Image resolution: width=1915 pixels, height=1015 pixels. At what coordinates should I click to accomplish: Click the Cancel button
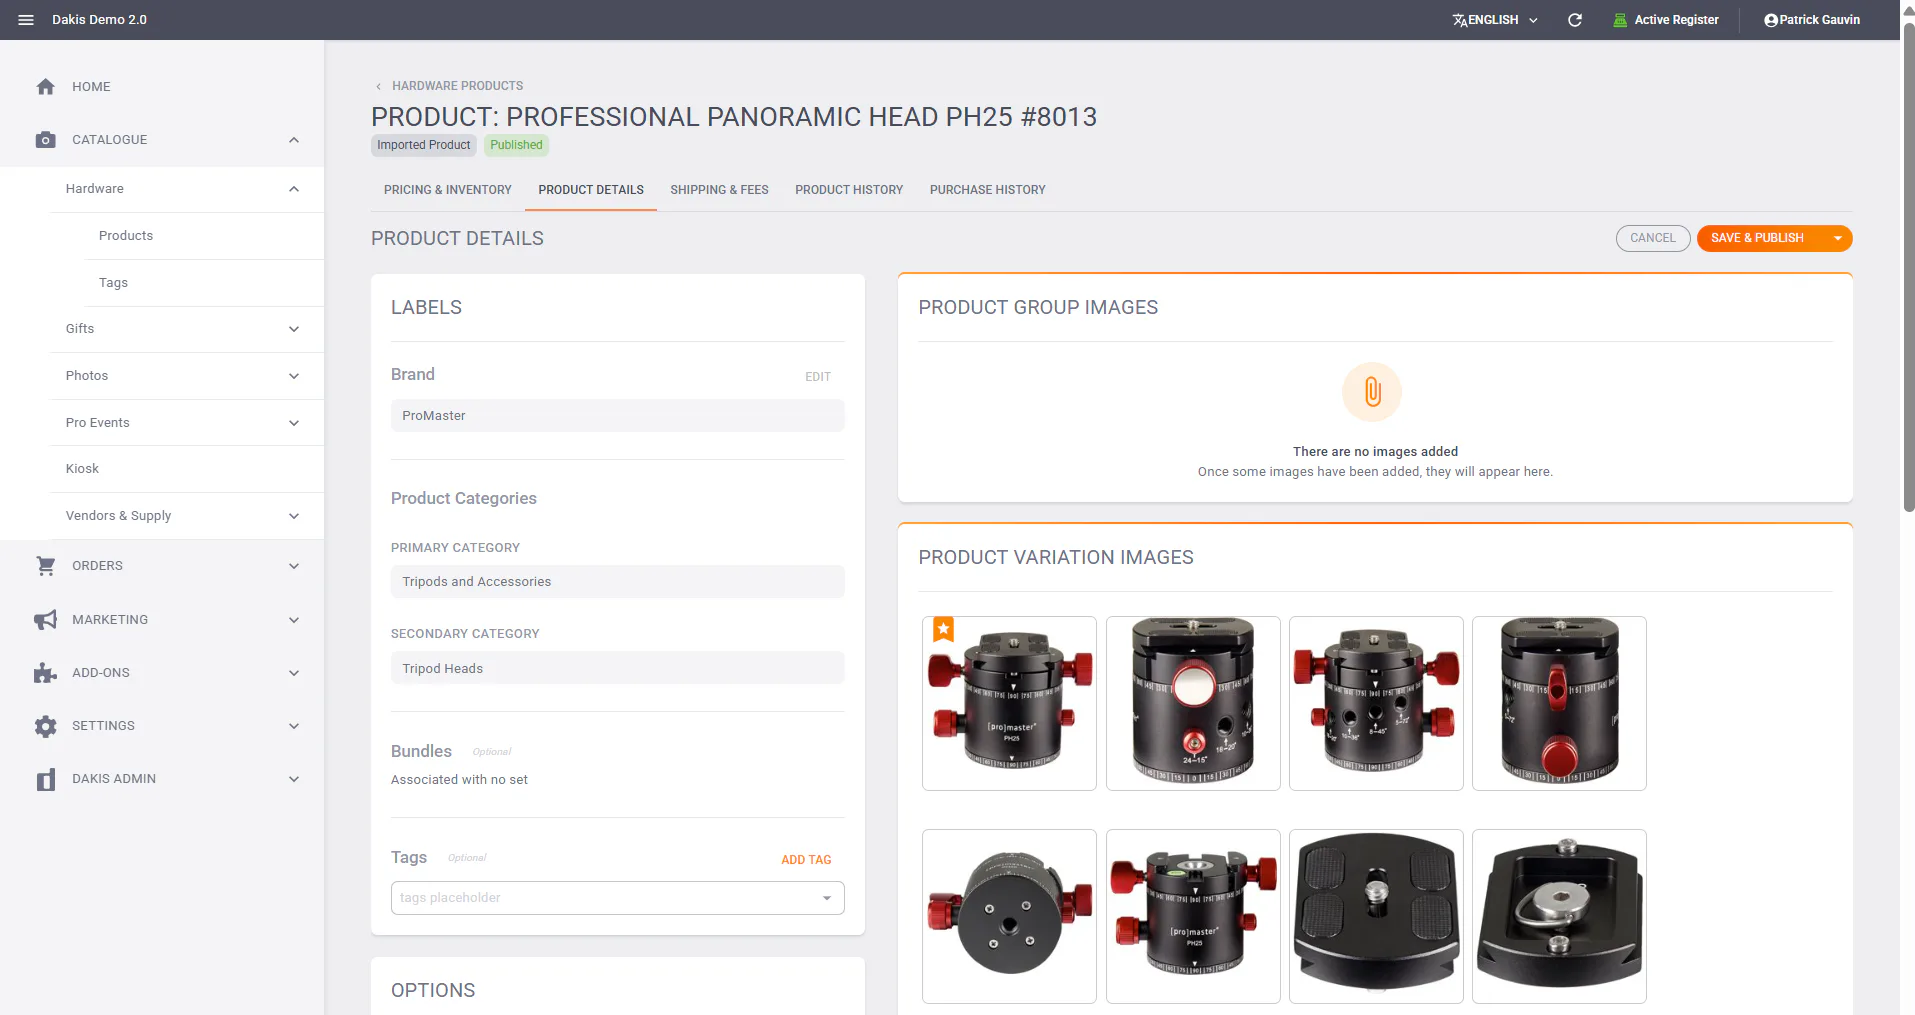1652,238
